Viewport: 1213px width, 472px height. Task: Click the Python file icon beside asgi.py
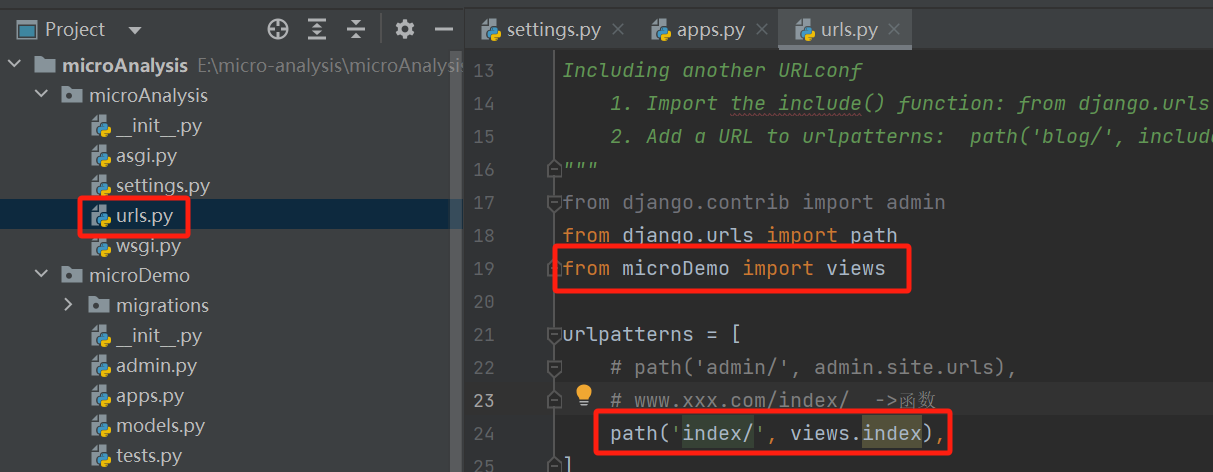coord(100,156)
